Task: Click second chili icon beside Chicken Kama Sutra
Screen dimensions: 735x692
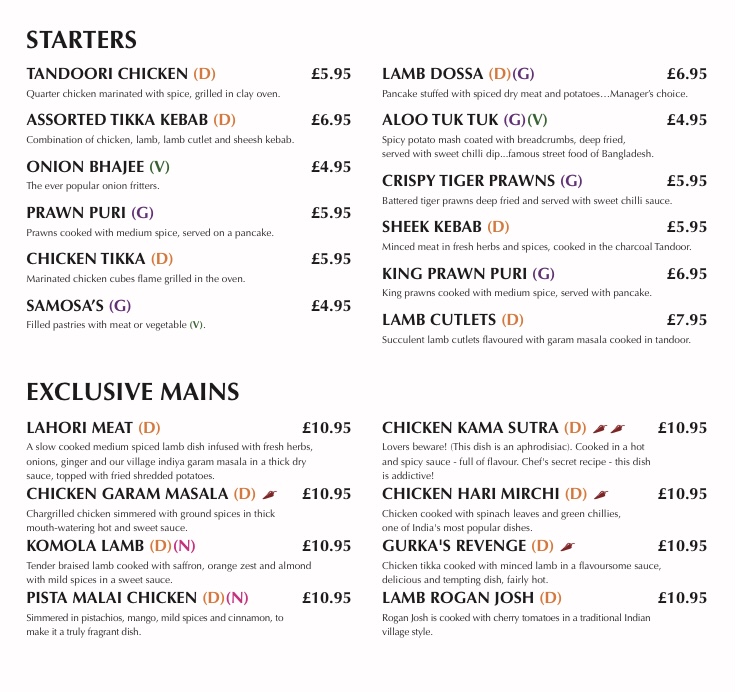Action: click(618, 428)
